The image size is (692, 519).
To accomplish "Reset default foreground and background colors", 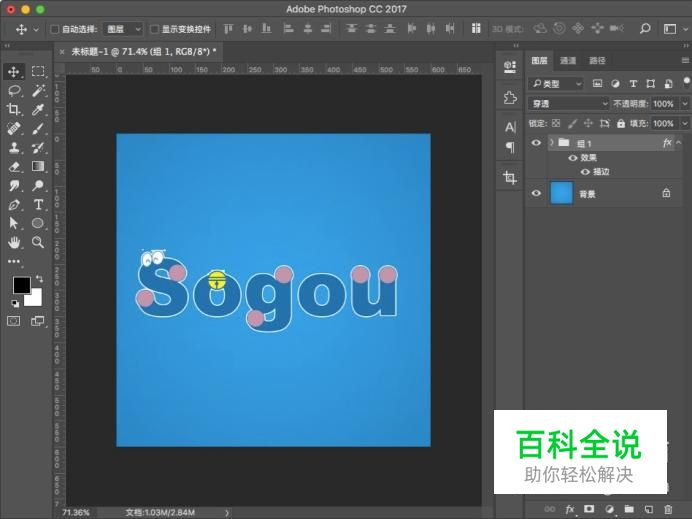I will pyautogui.click(x=15, y=303).
